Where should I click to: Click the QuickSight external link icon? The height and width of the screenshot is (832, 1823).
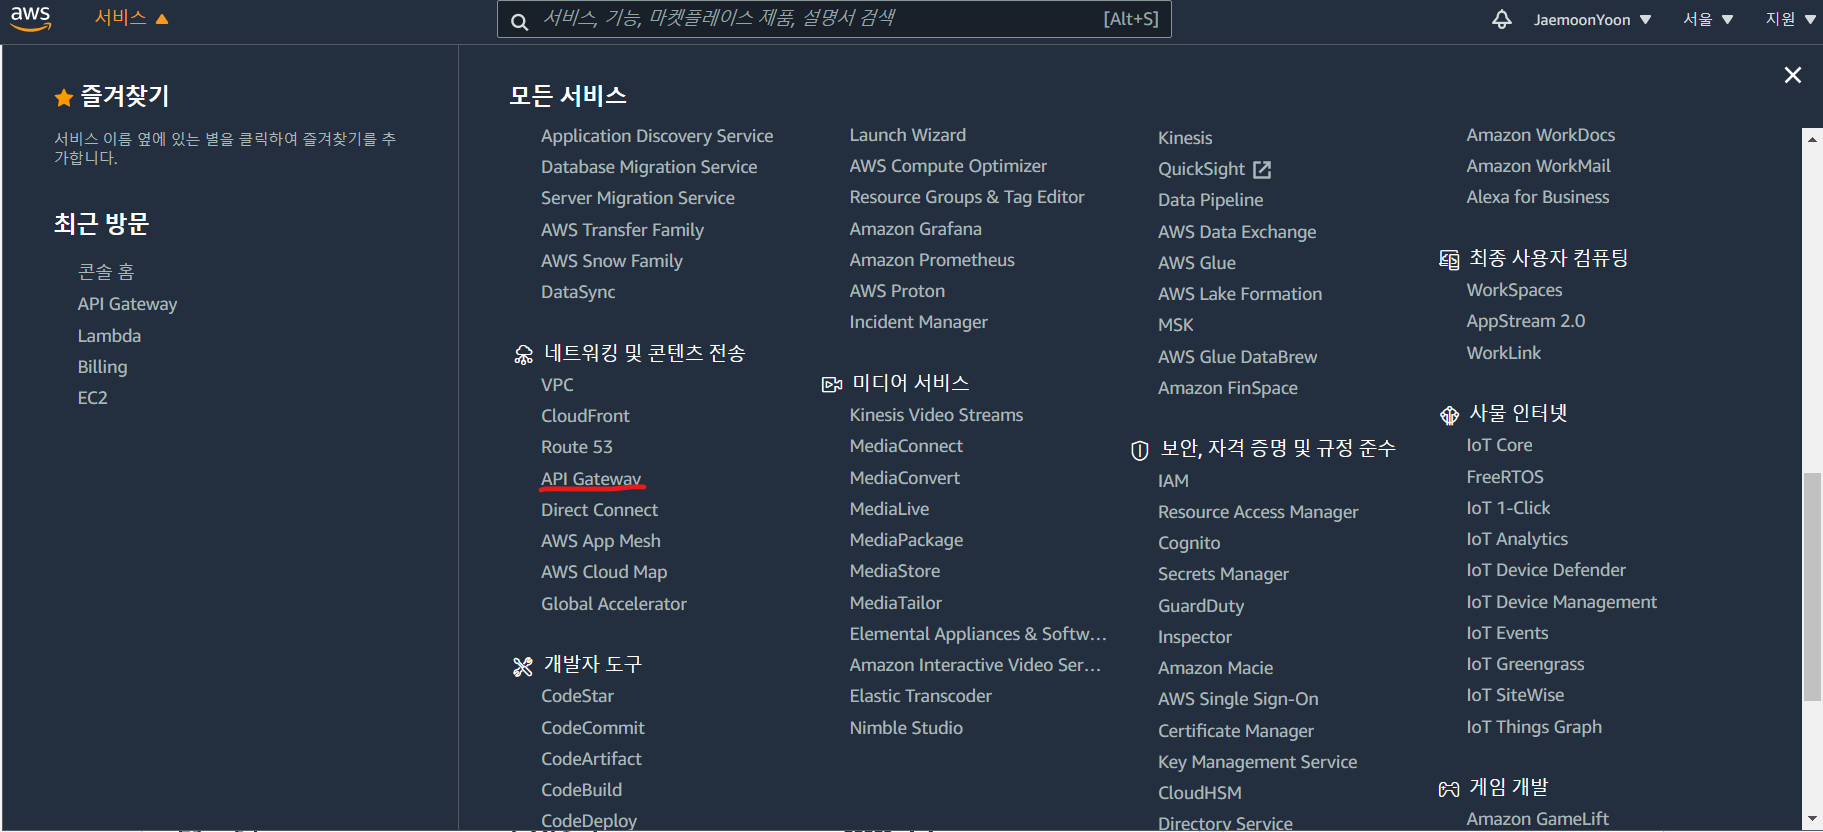pos(1262,170)
